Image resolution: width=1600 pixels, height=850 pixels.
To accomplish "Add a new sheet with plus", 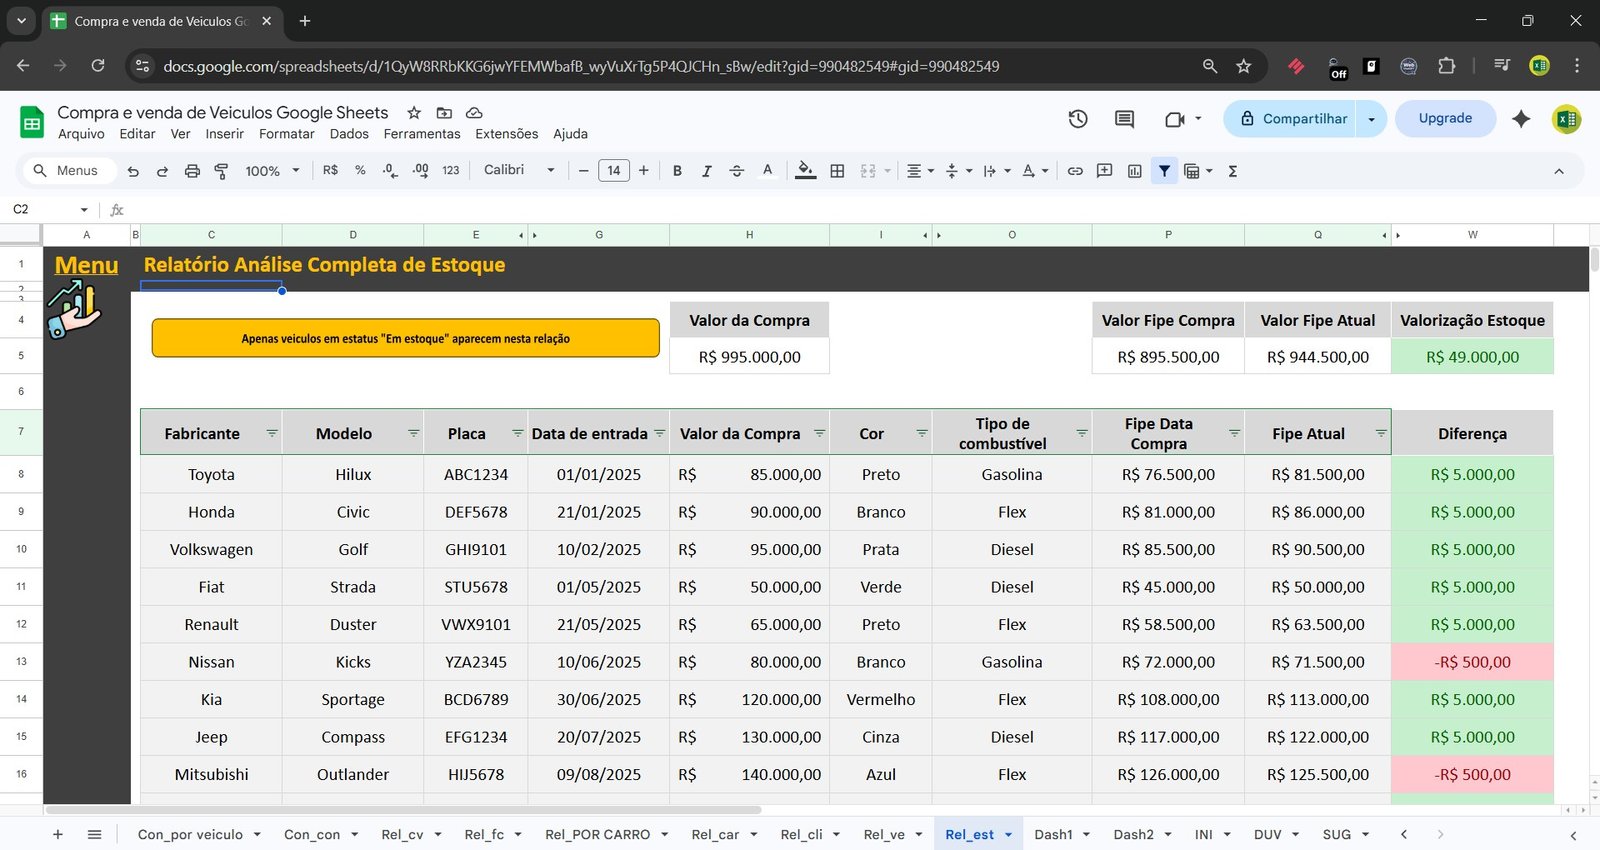I will point(58,834).
